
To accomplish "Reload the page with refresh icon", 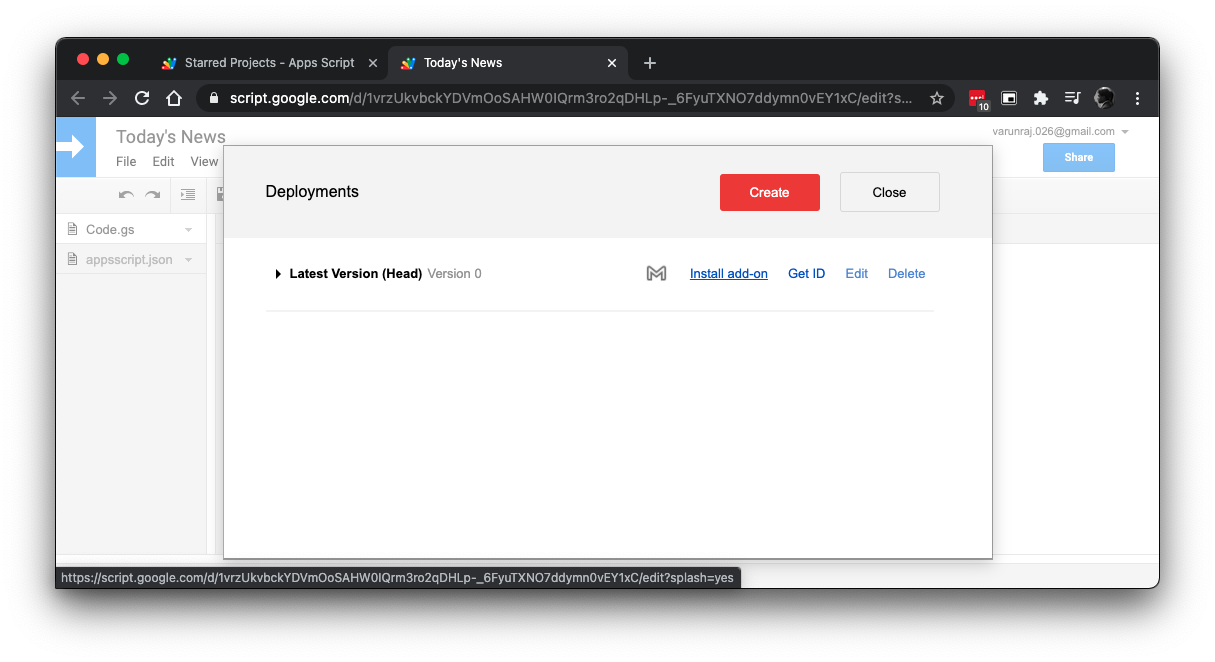I will pyautogui.click(x=142, y=98).
